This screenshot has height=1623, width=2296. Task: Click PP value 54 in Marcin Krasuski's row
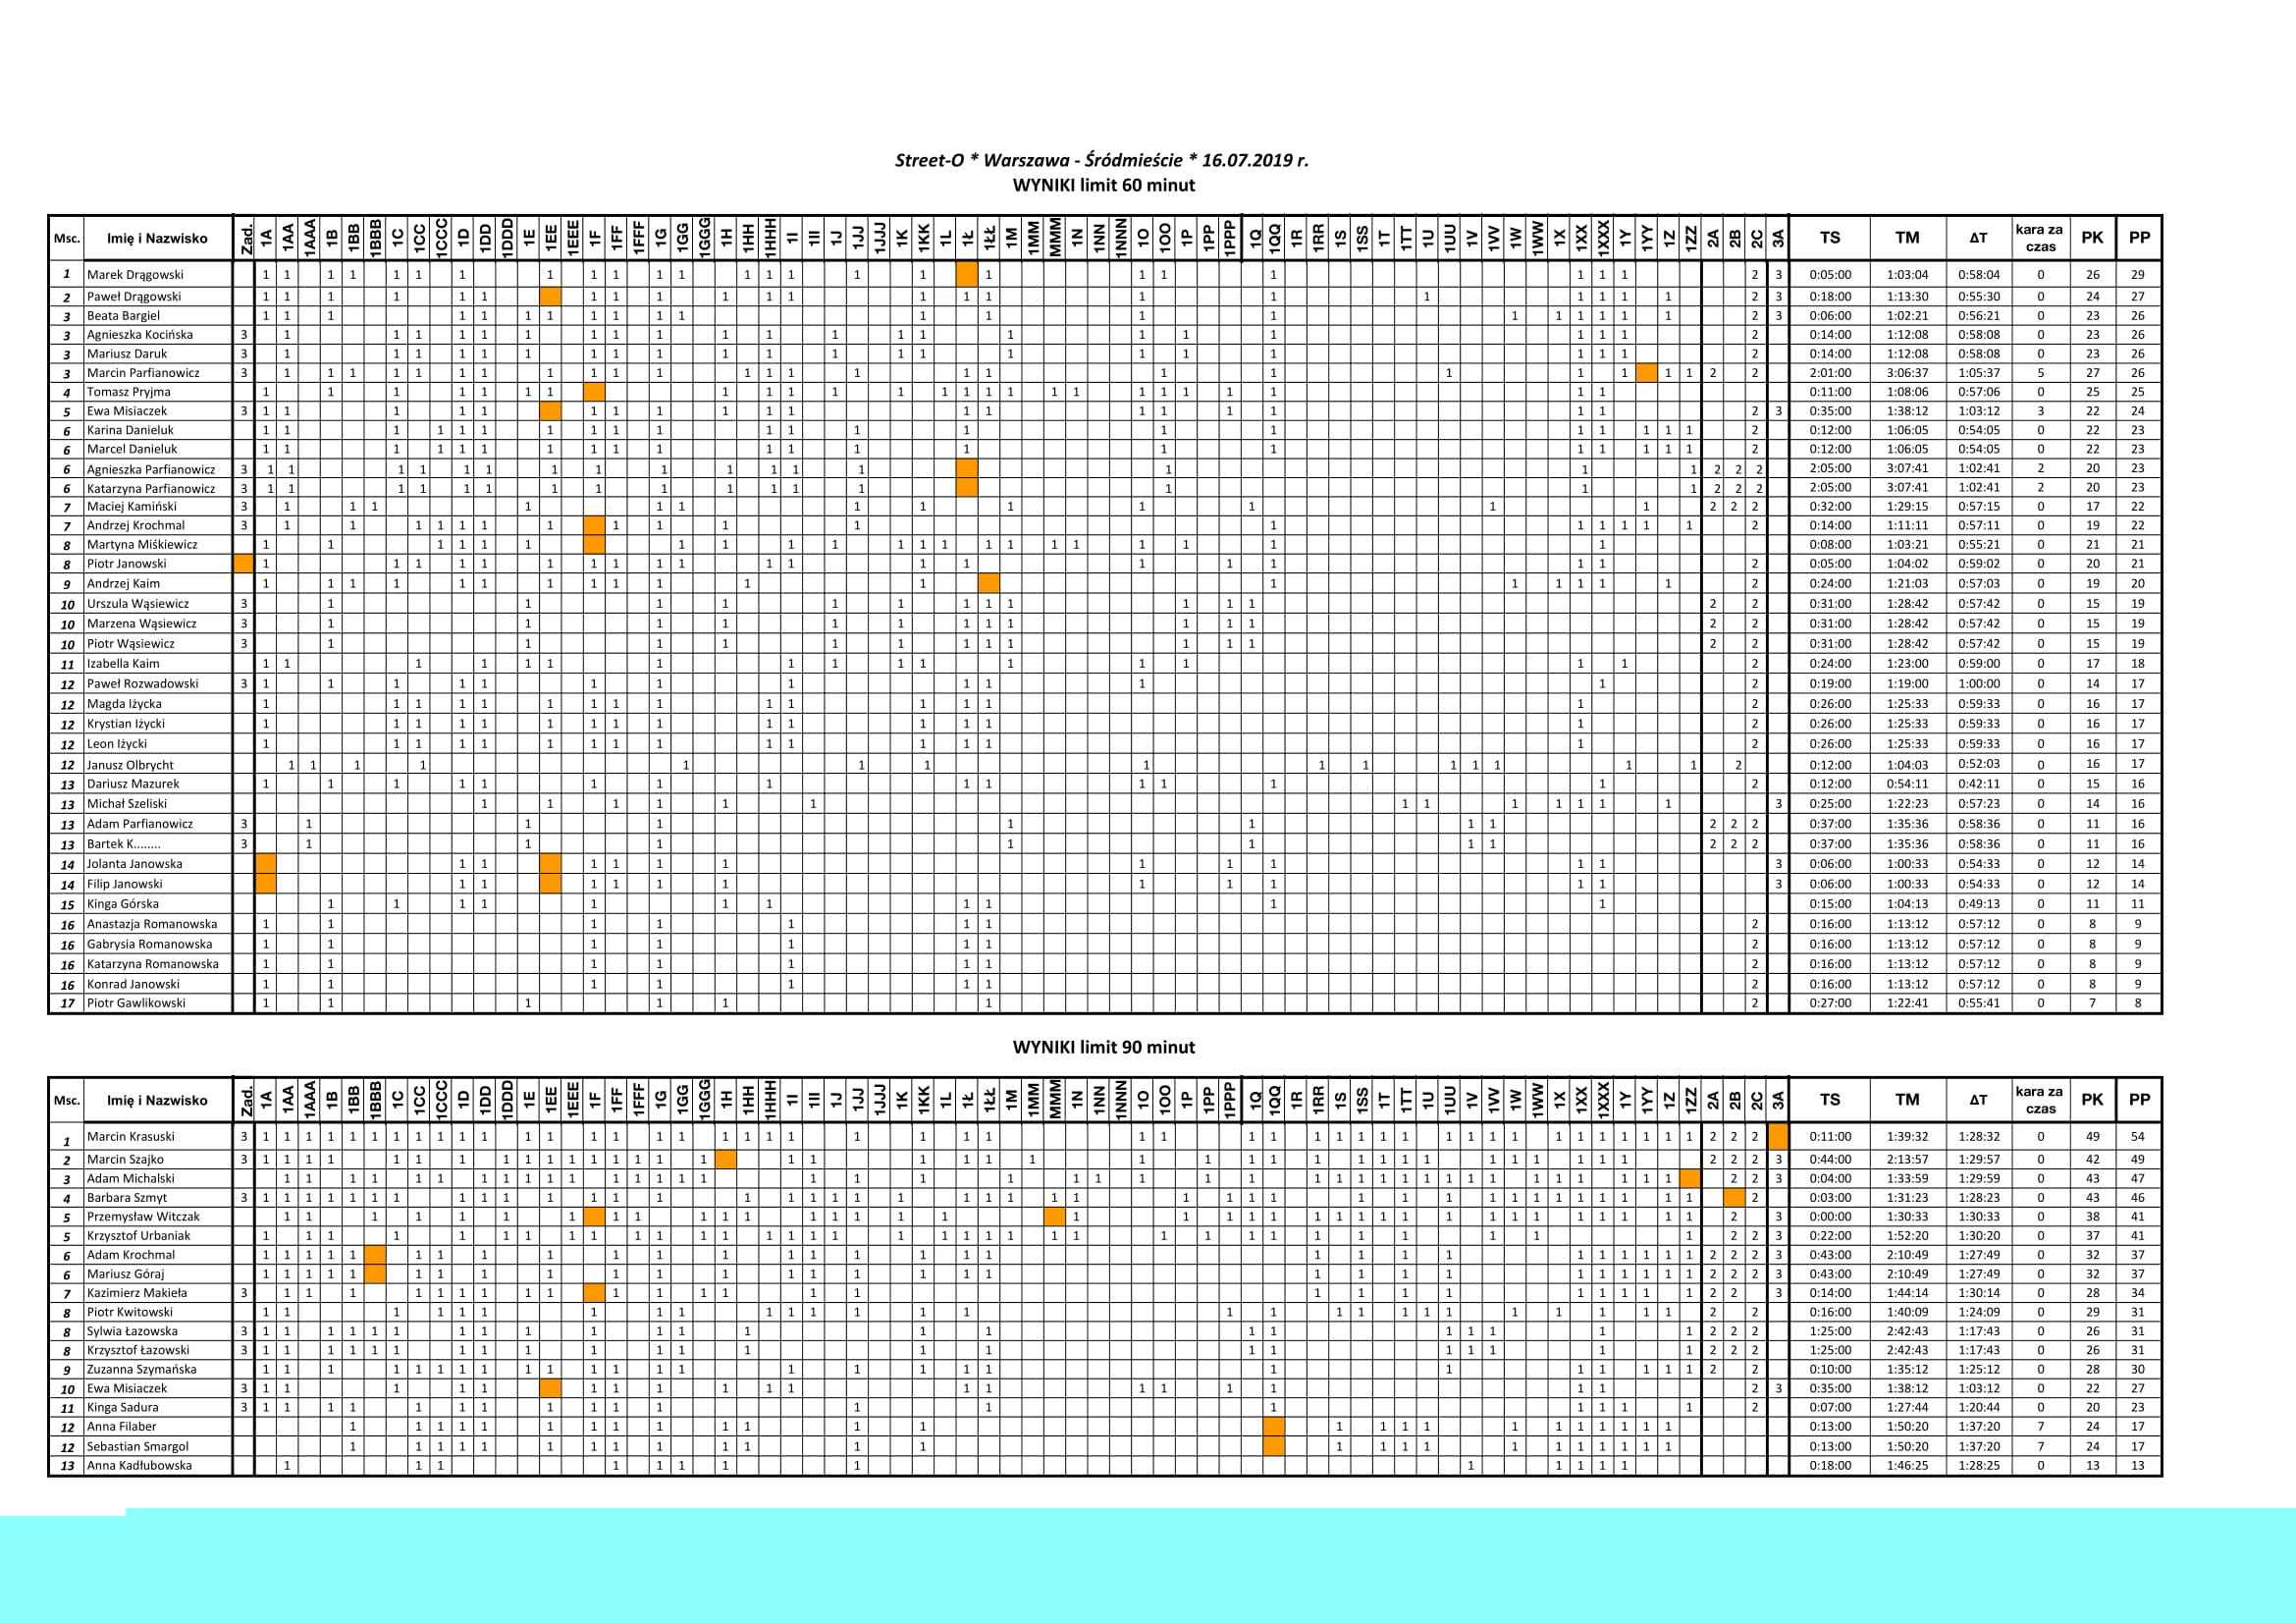click(x=2138, y=1136)
